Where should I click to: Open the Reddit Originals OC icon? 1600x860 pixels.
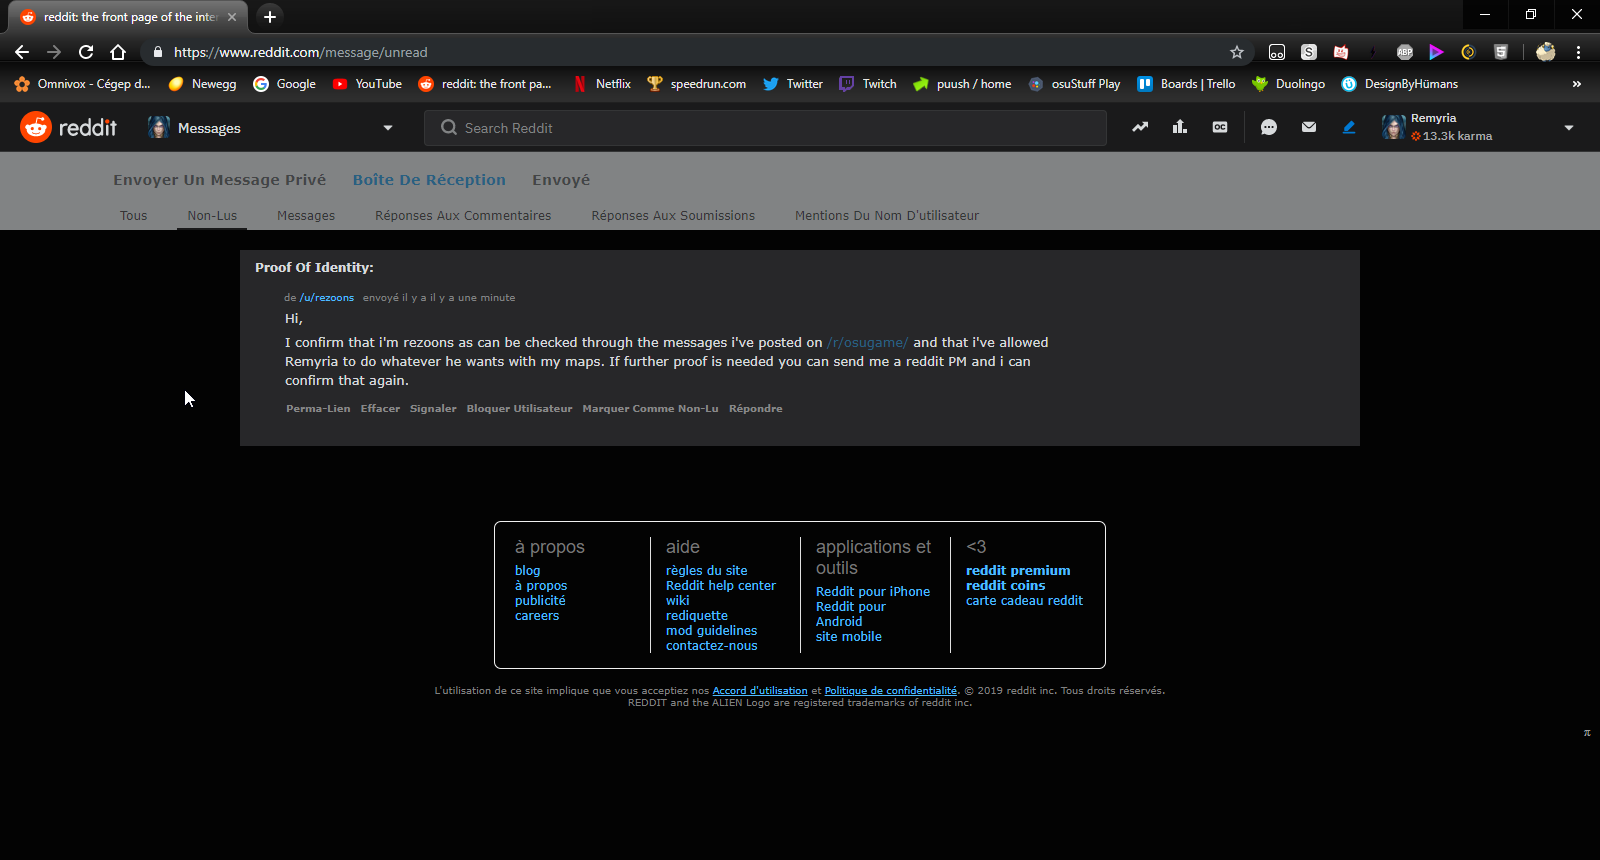(x=1220, y=127)
